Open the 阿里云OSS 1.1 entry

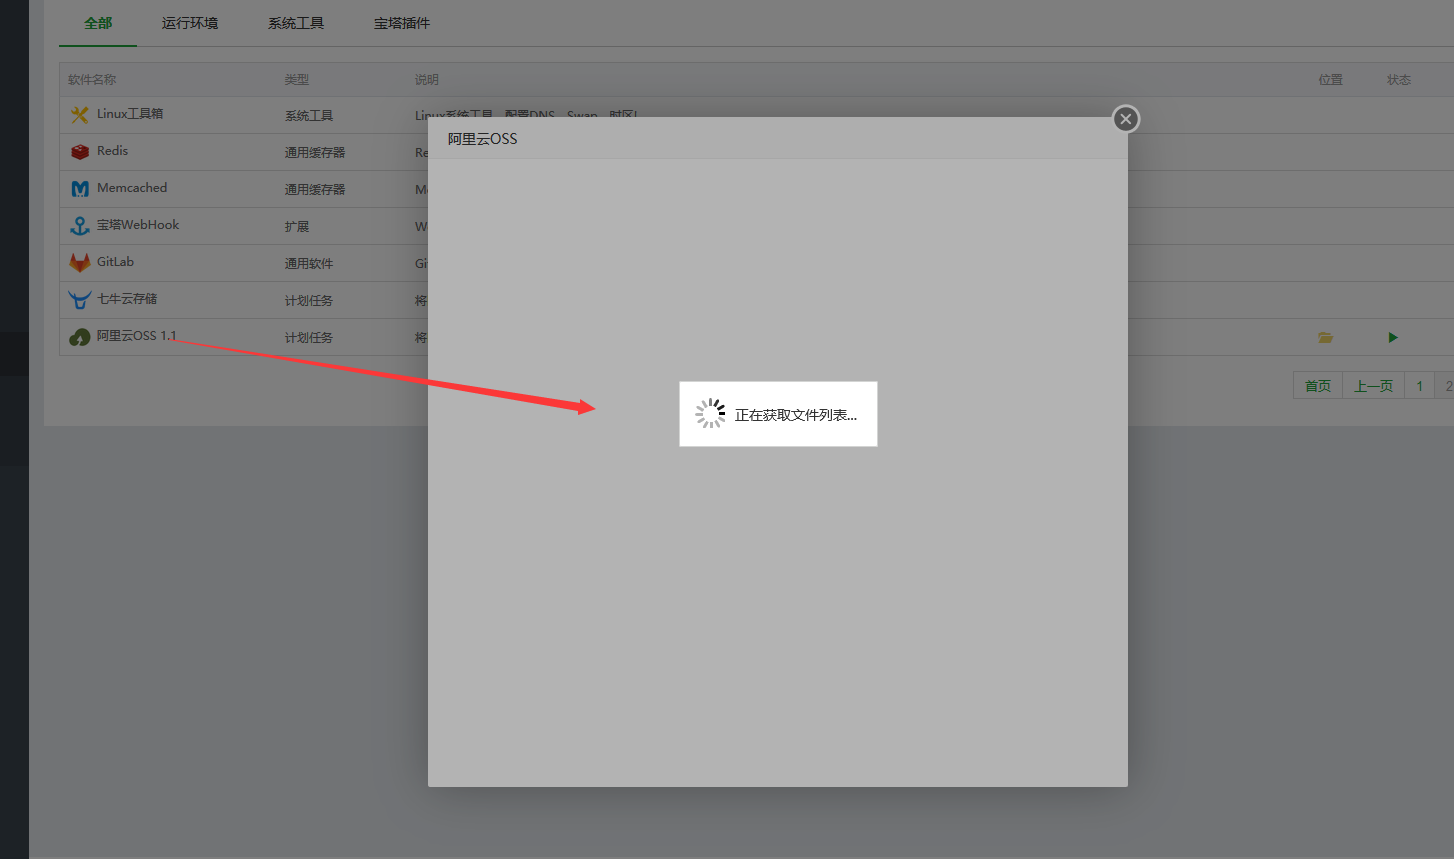click(x=136, y=336)
